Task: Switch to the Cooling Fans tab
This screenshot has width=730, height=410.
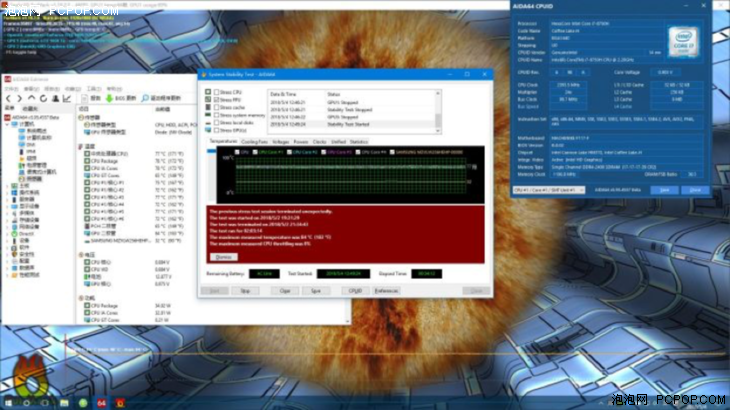Action: tap(255, 142)
